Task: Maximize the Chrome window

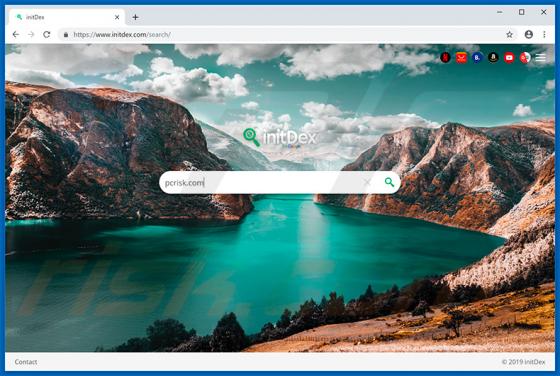Action: click(521, 12)
